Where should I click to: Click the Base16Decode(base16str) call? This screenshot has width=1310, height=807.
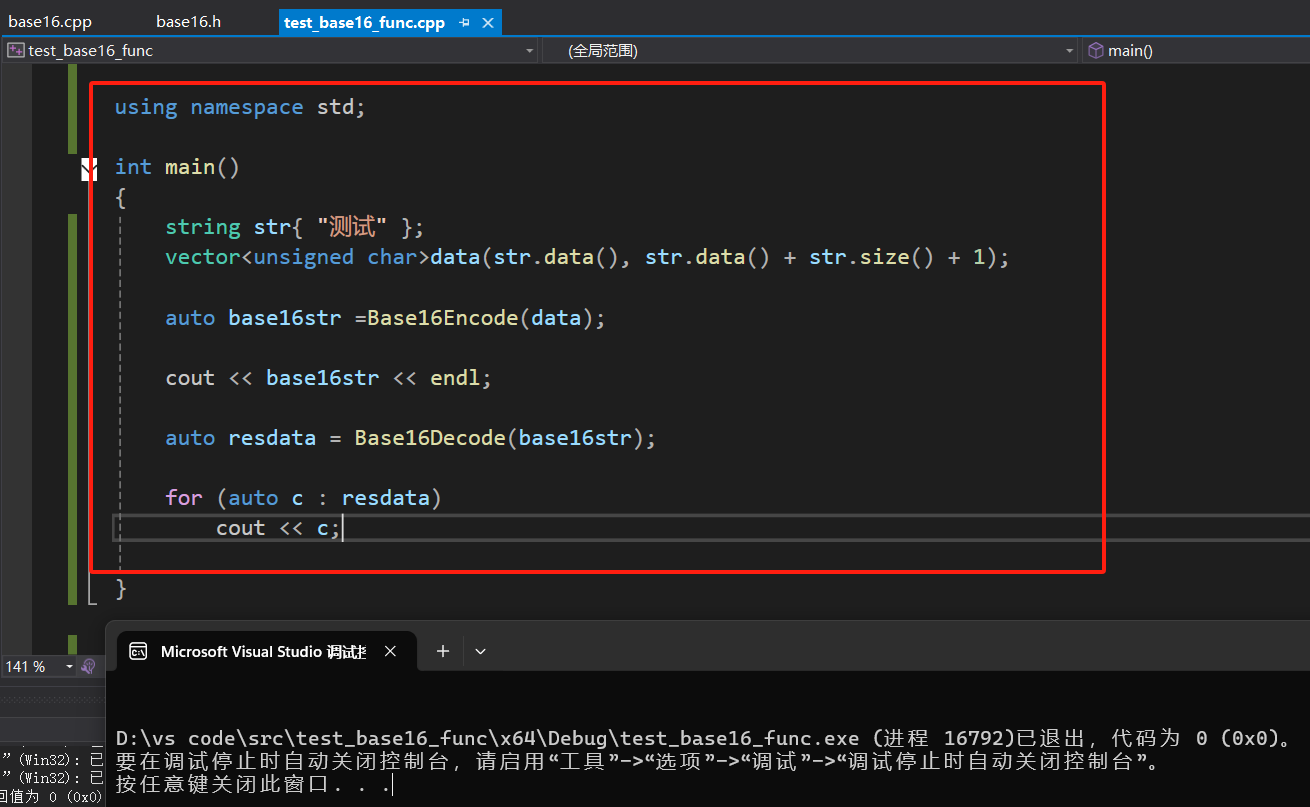[505, 438]
